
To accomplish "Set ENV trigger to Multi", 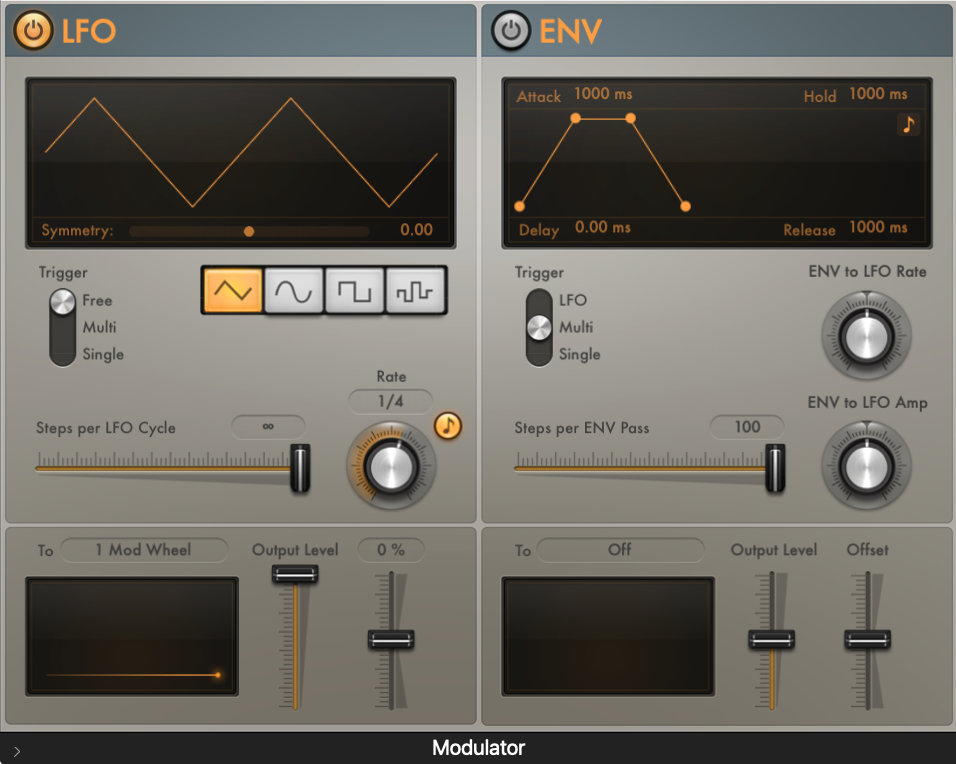I will (576, 327).
